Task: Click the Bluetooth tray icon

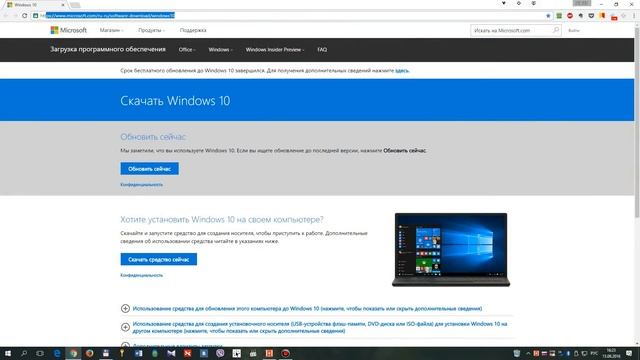Action: 568,353
